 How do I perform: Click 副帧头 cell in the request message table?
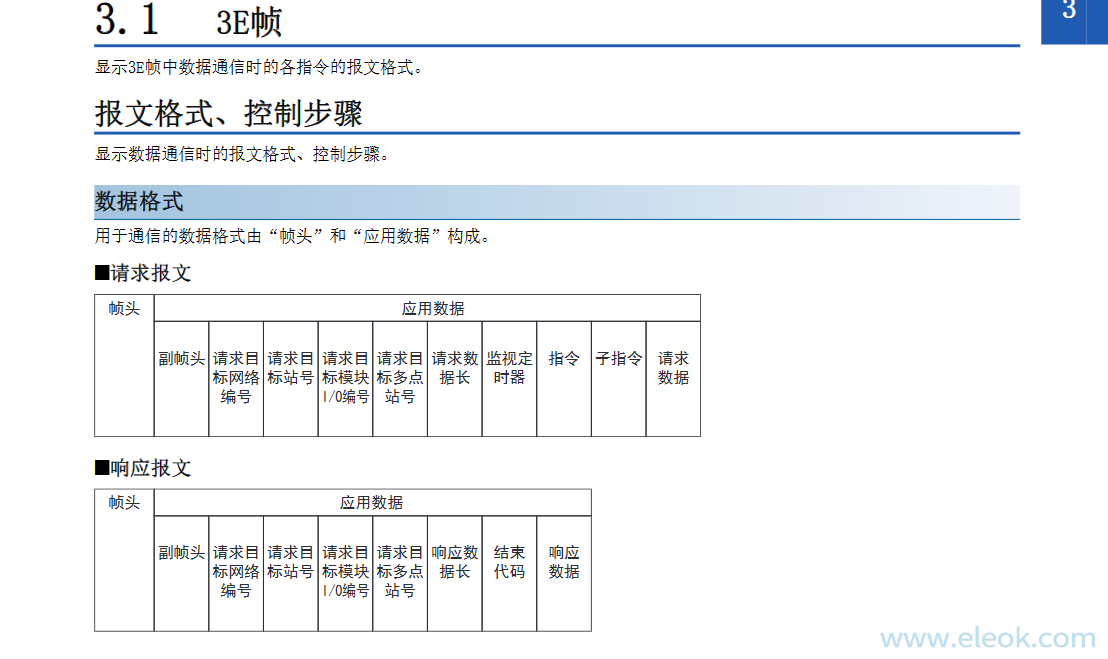pyautogui.click(x=181, y=359)
